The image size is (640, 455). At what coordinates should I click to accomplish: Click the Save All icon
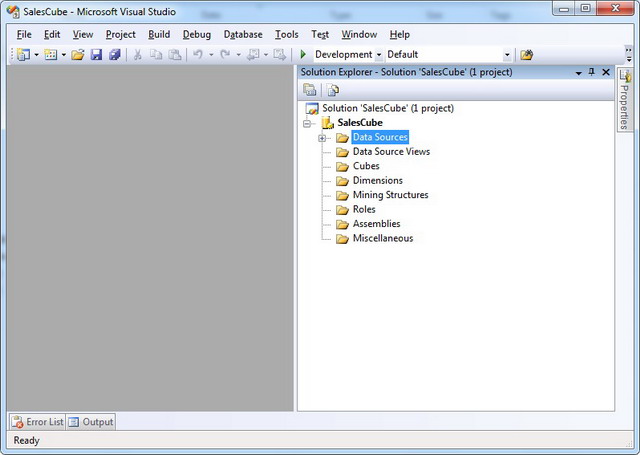(x=115, y=54)
